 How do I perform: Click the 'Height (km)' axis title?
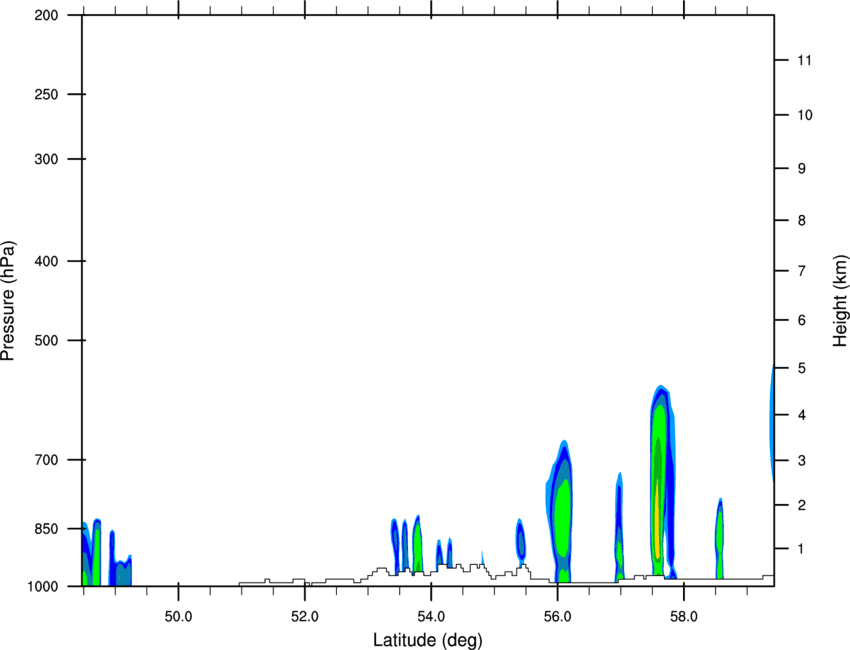click(x=840, y=300)
